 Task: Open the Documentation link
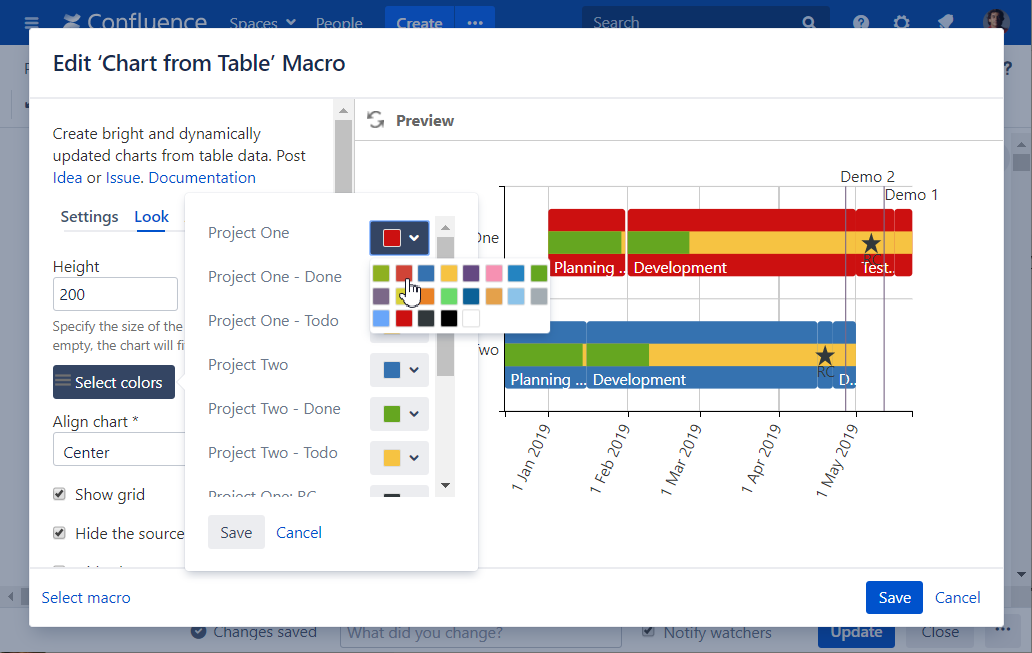point(202,178)
